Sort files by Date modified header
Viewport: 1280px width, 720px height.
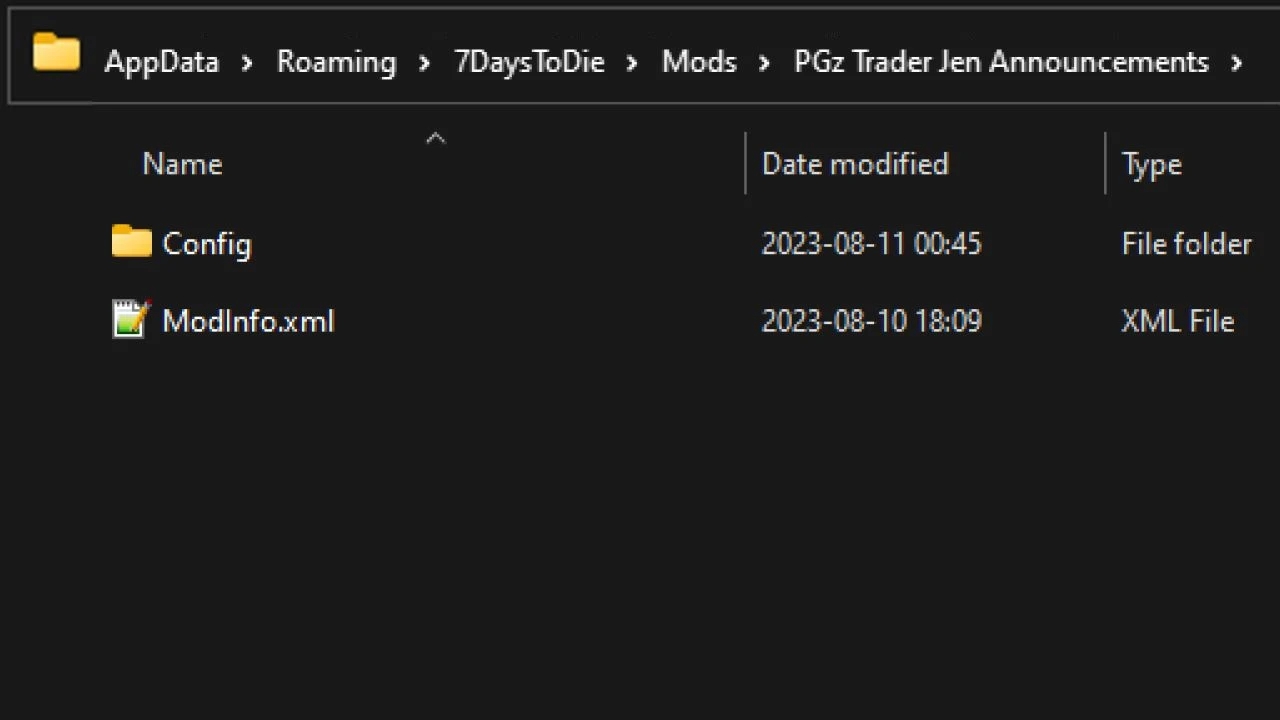tap(855, 164)
